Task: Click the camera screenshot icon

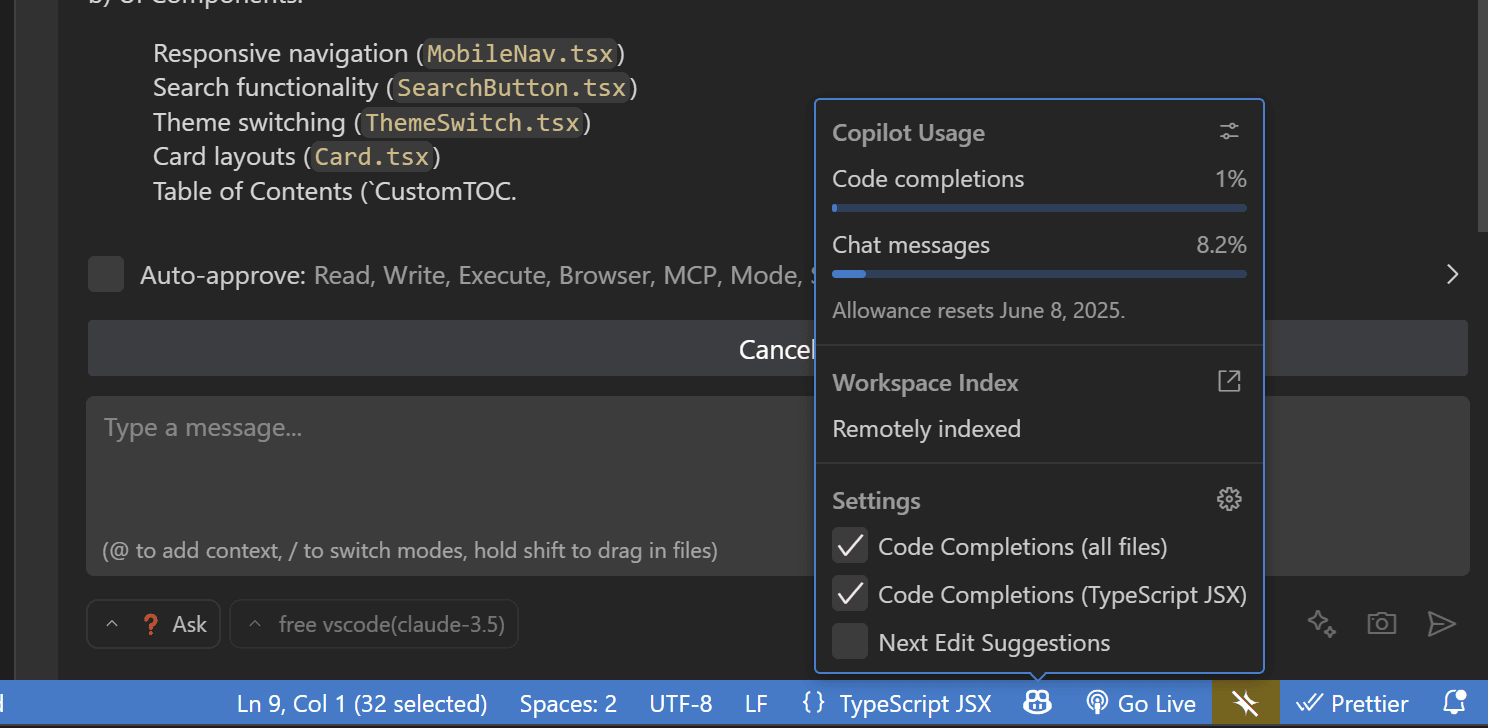Action: [1381, 624]
